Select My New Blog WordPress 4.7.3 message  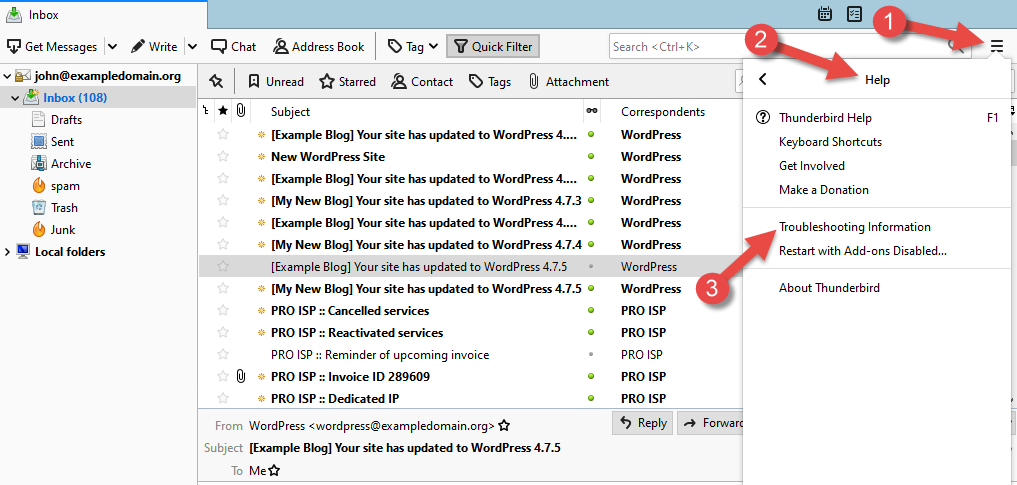pyautogui.click(x=425, y=200)
